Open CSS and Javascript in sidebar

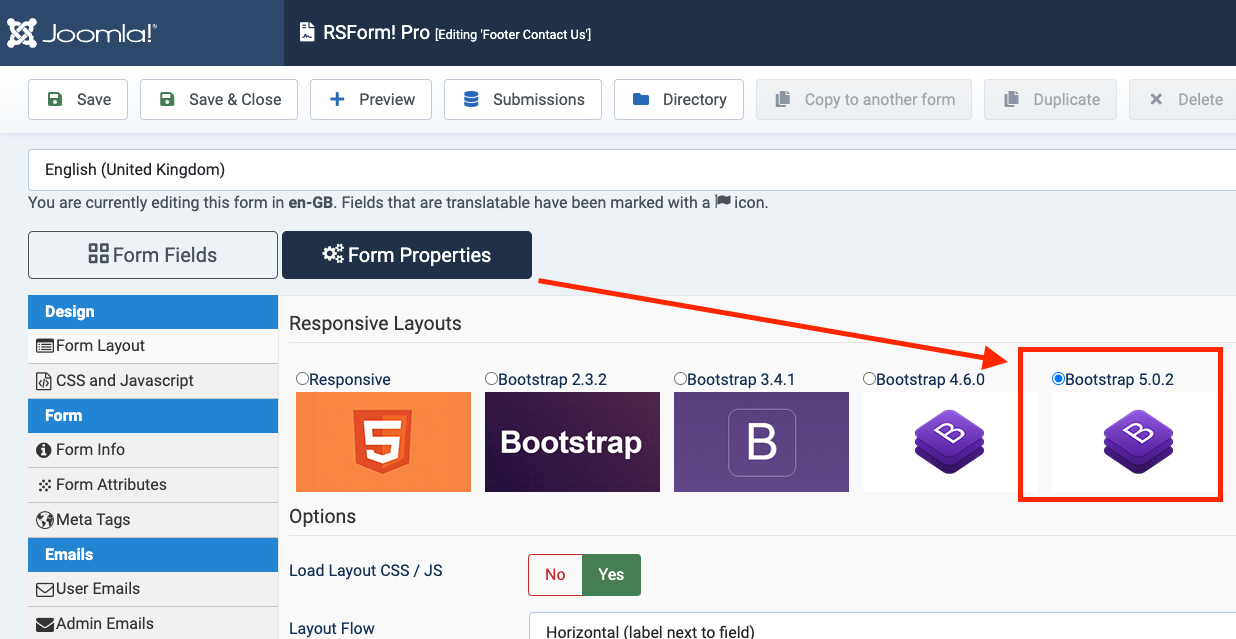coord(124,380)
